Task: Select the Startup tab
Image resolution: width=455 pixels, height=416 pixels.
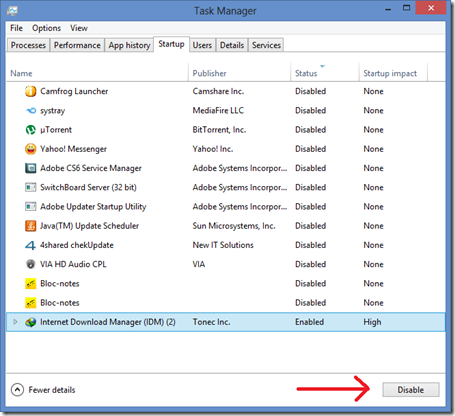Action: coord(171,44)
